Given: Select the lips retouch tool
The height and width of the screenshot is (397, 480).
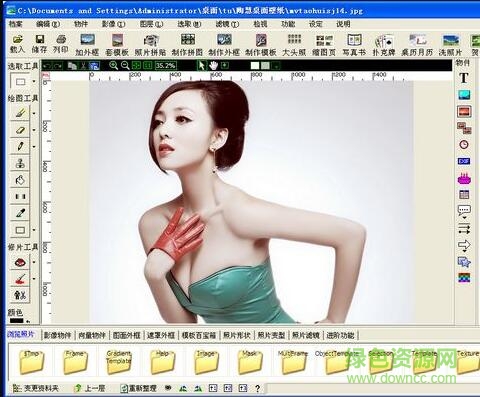Looking at the screenshot, I should [20, 262].
